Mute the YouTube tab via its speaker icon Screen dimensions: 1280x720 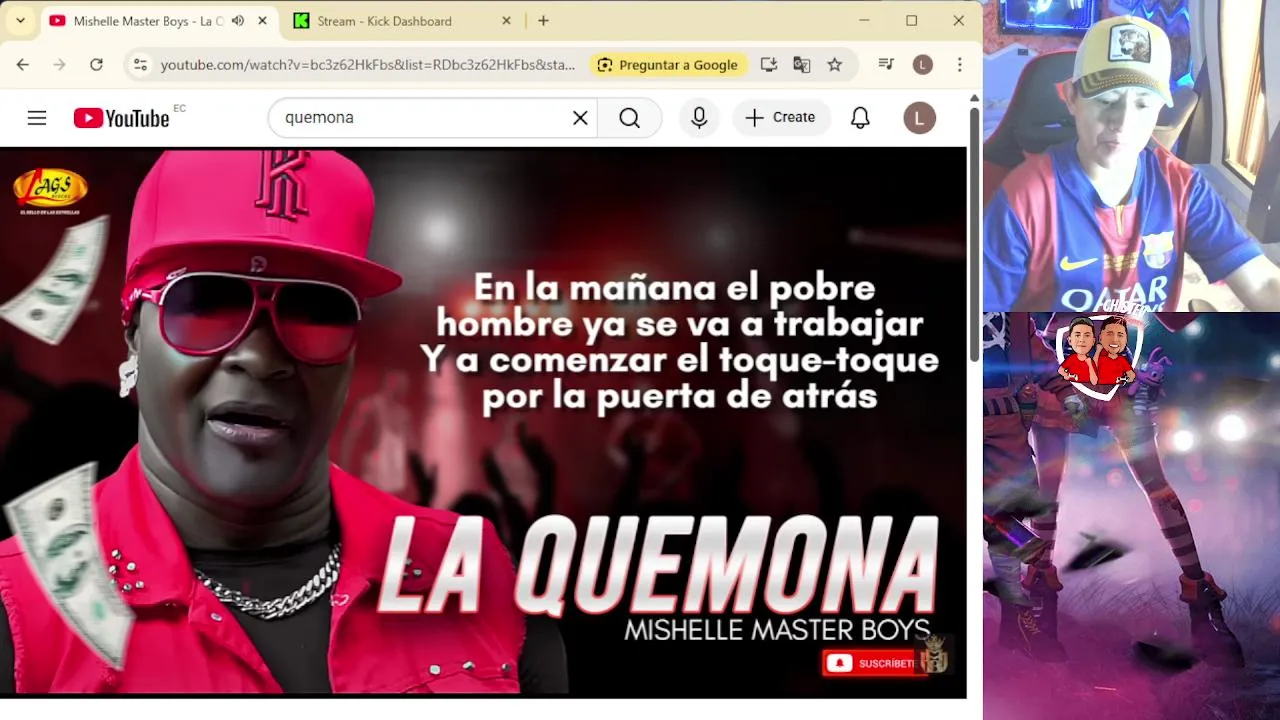238,21
